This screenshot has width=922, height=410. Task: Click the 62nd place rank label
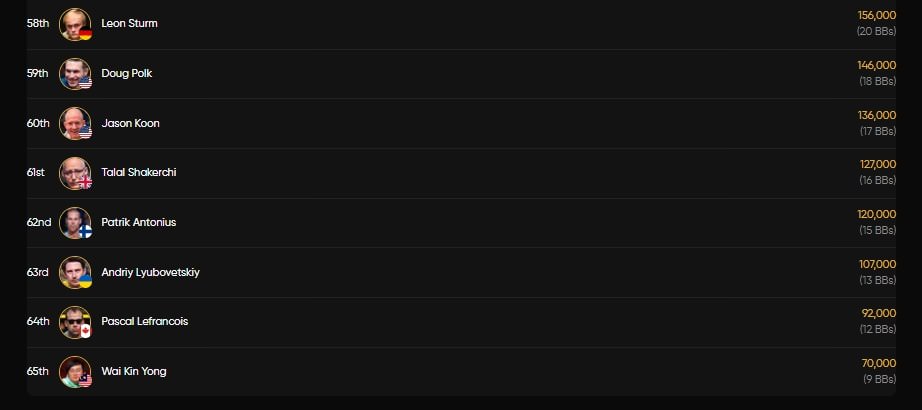click(x=39, y=222)
